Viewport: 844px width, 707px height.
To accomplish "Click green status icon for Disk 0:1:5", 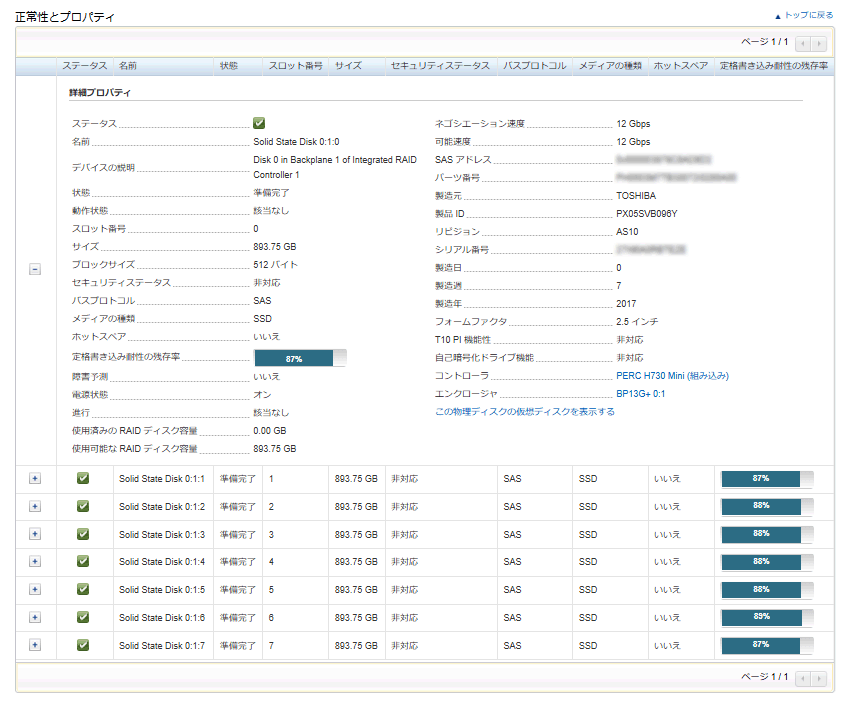I will 83,589.
